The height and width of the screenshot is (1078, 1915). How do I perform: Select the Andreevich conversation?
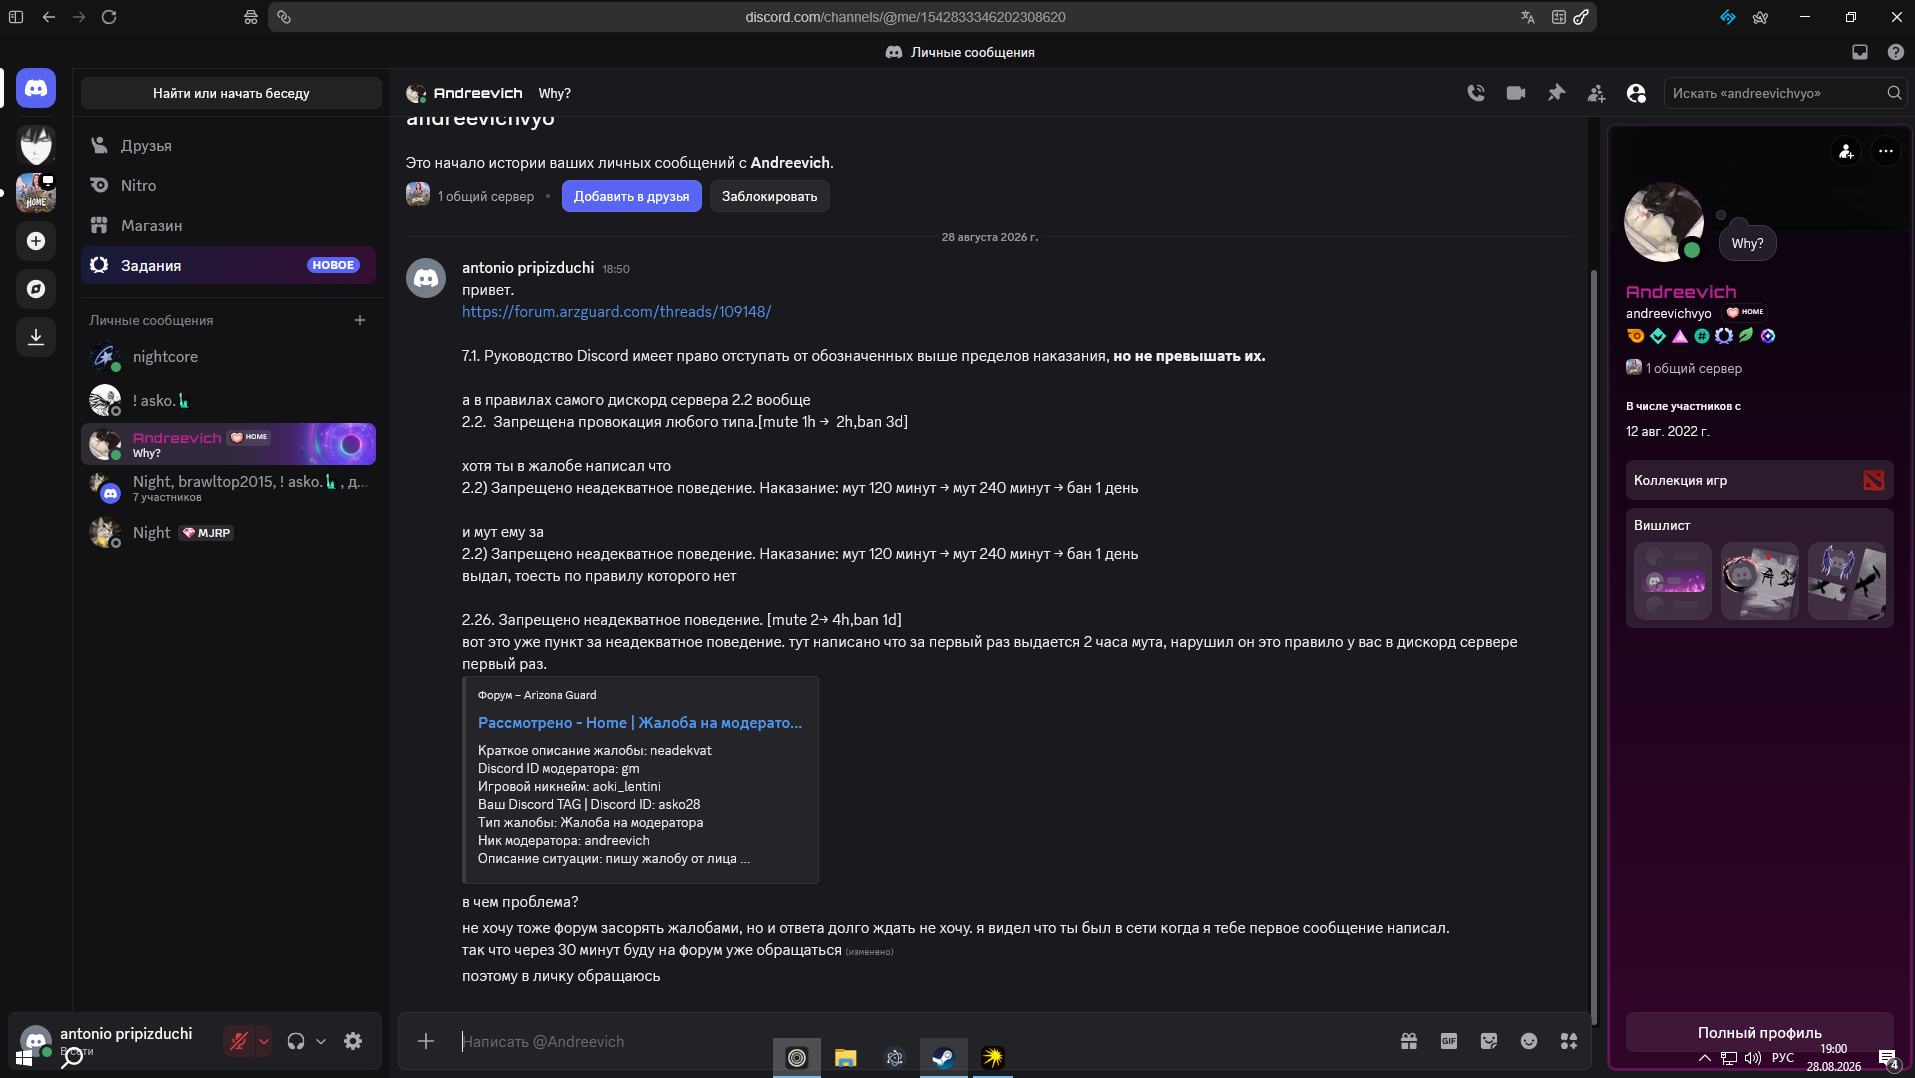click(229, 444)
